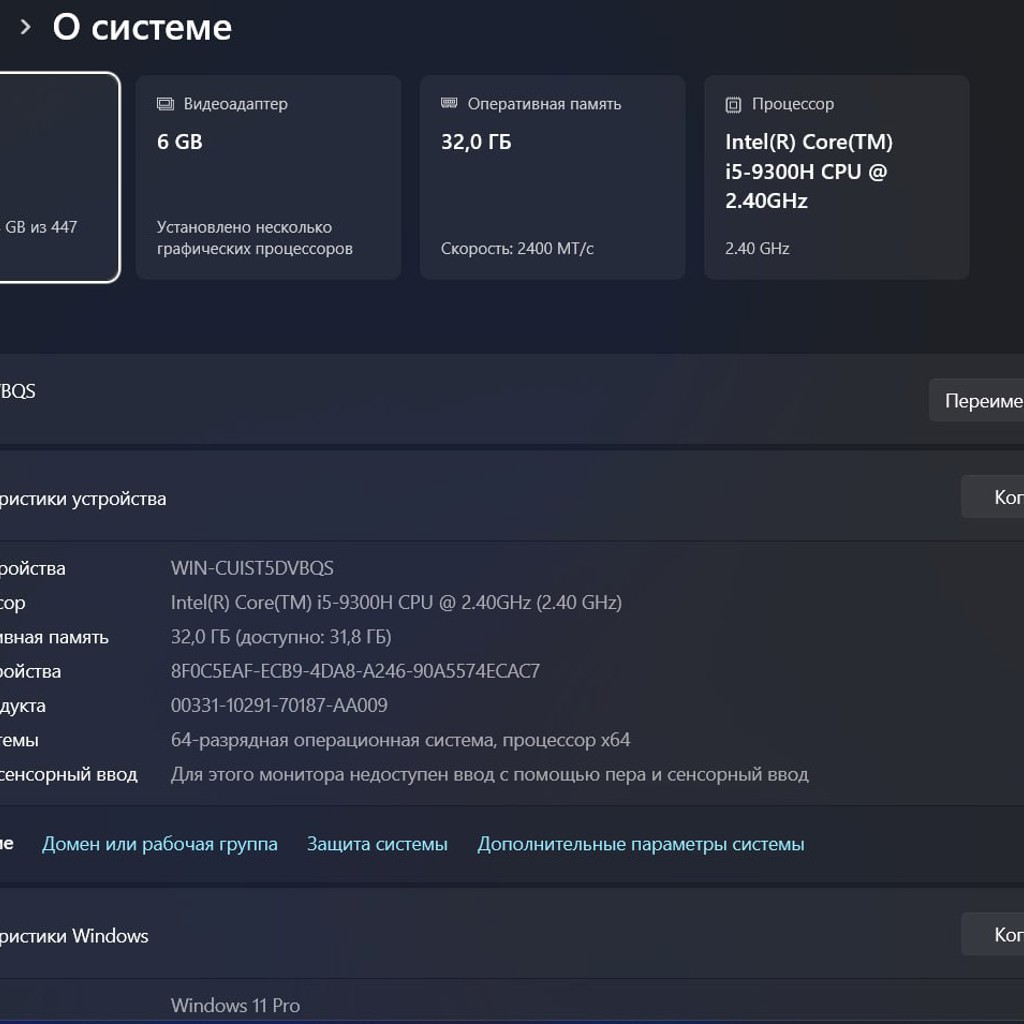Click the breadcrumb chevron before О системе
This screenshot has width=1024, height=1024.
(25, 27)
